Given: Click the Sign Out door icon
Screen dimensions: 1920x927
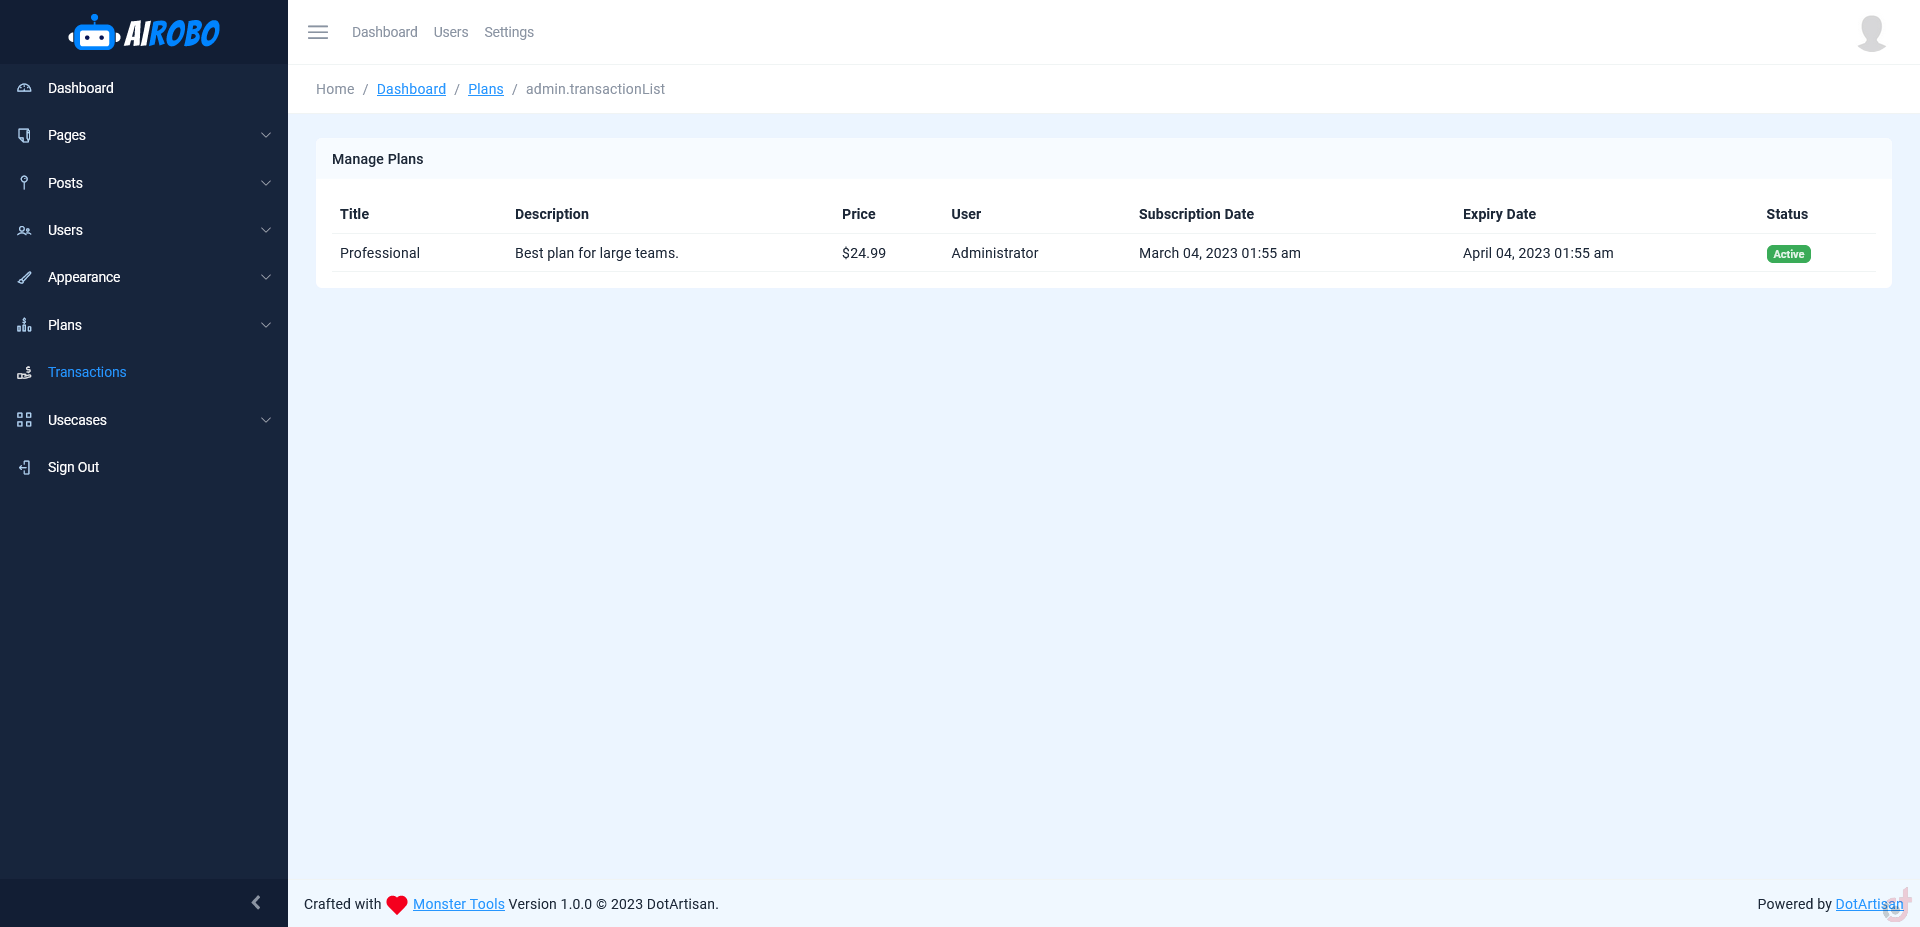Looking at the screenshot, I should coord(25,467).
